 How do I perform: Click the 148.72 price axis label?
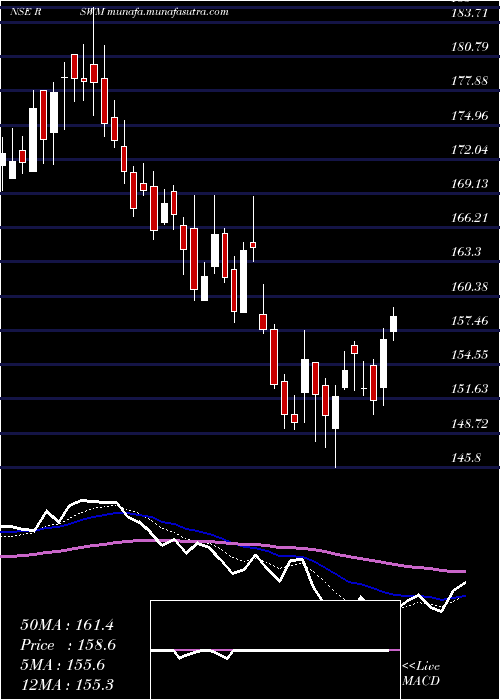point(468,423)
